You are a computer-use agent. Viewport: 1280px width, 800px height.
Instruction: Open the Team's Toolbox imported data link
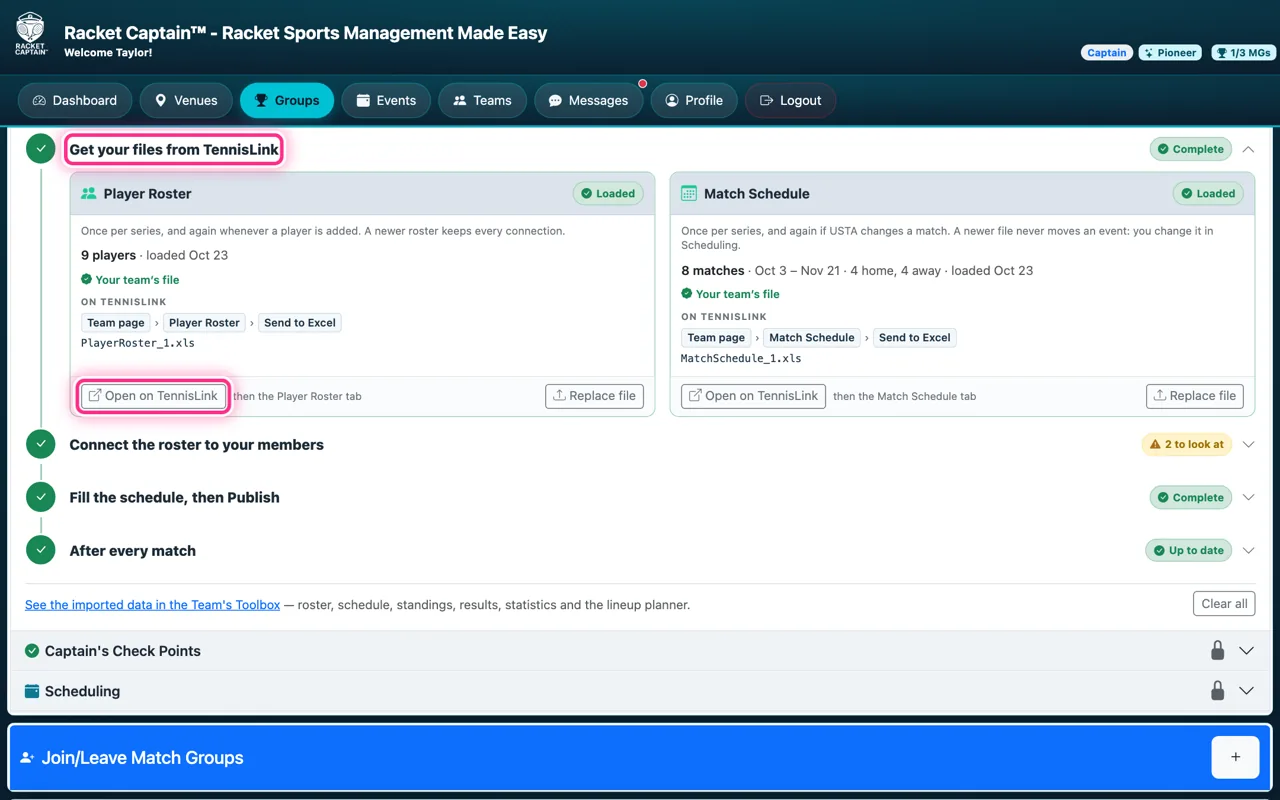click(x=152, y=605)
